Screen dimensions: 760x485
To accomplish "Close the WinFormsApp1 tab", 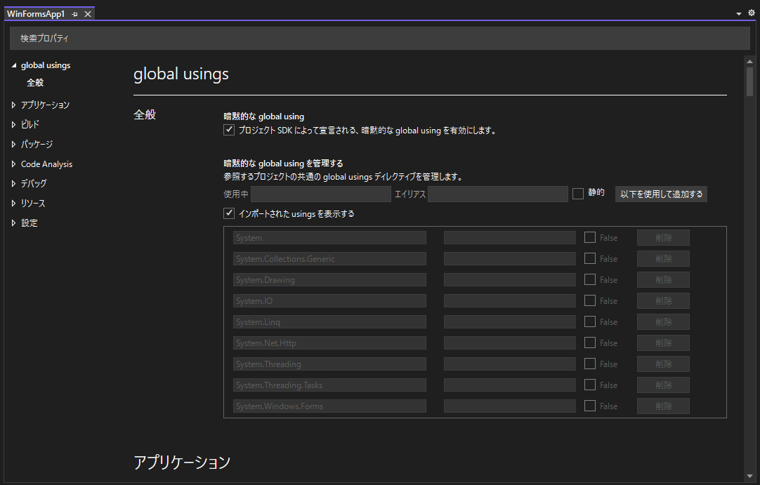I will [x=88, y=14].
